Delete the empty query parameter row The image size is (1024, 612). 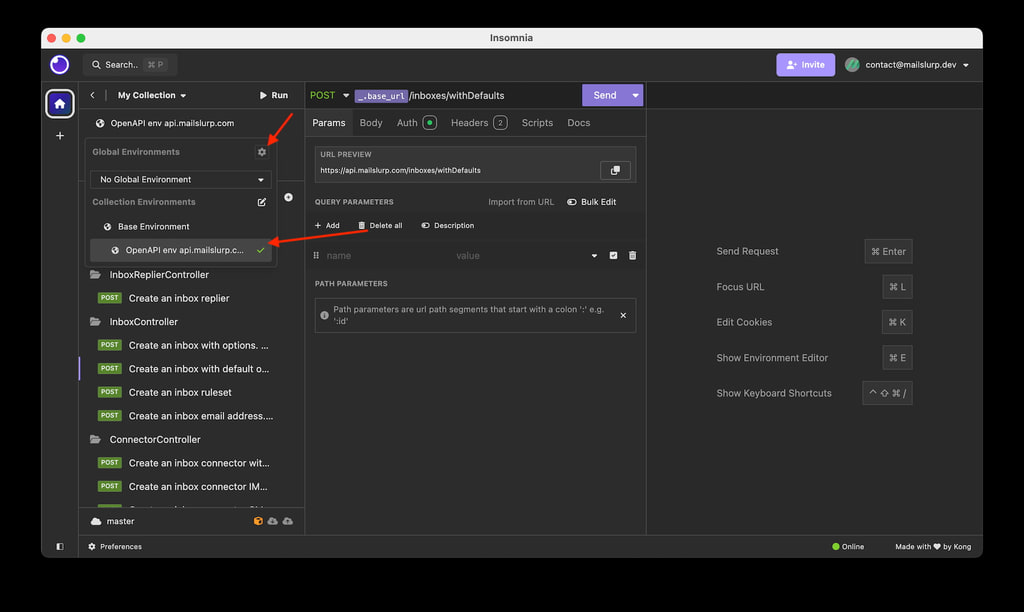coord(632,255)
